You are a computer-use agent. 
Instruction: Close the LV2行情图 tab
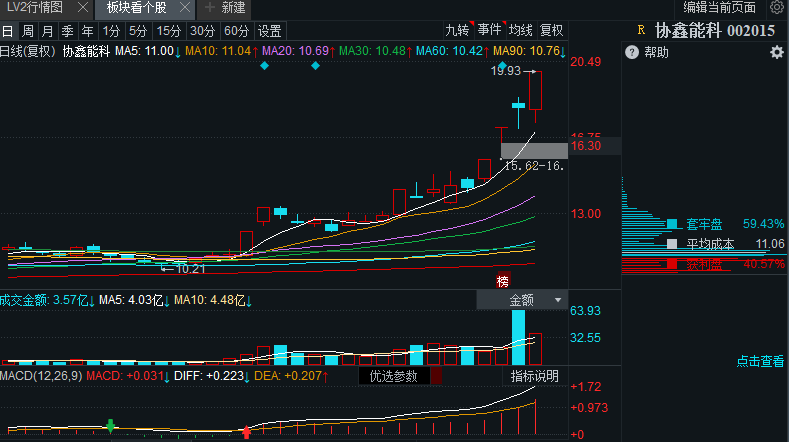coord(83,8)
